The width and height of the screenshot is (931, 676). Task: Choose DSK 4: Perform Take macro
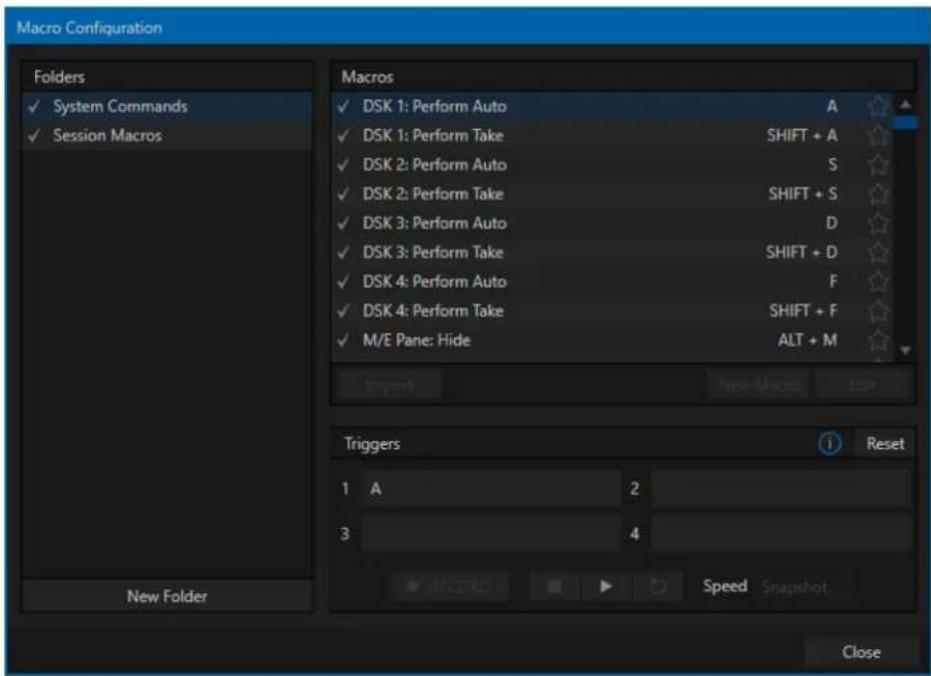click(x=612, y=311)
